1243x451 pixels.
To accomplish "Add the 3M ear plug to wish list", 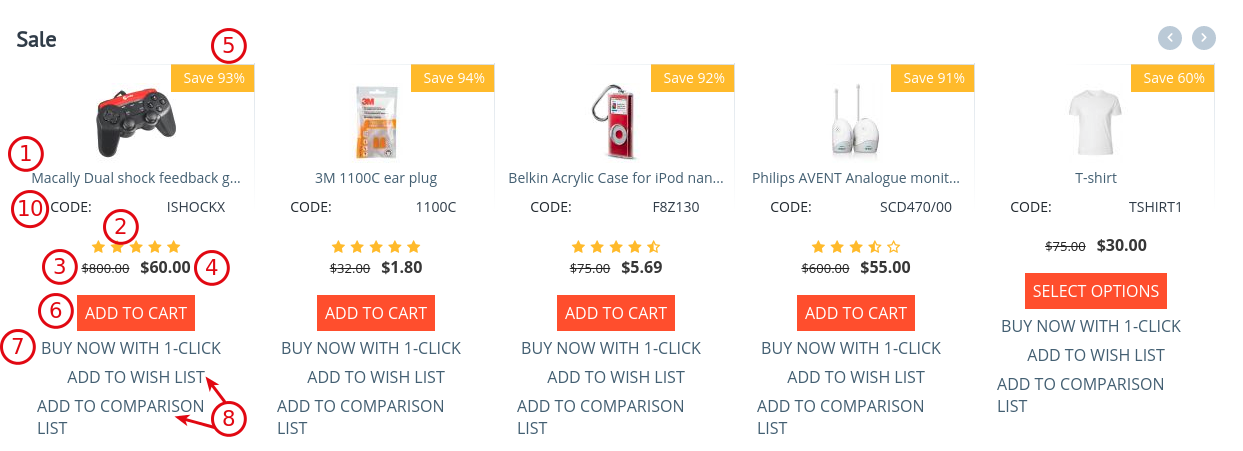I will (376, 377).
